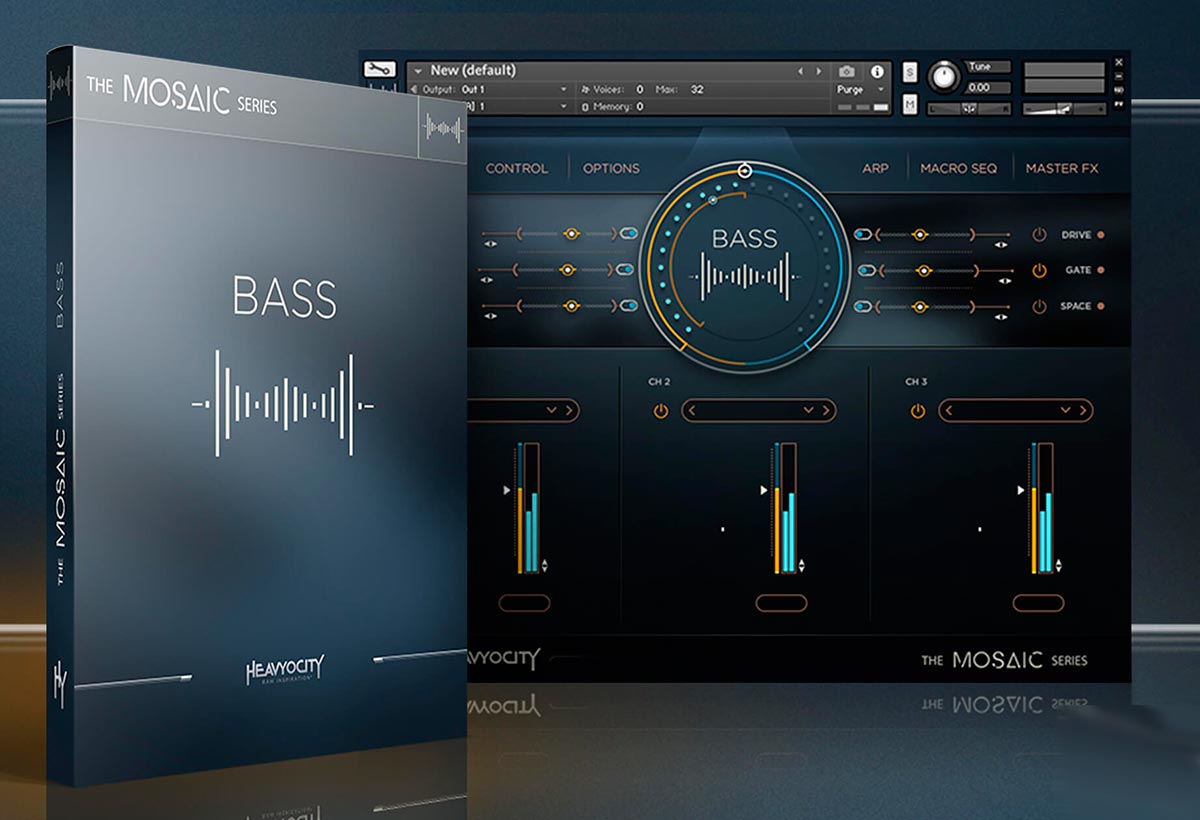Toggle the CH 2 power button
Screen dimensions: 1200x820
pos(661,410)
